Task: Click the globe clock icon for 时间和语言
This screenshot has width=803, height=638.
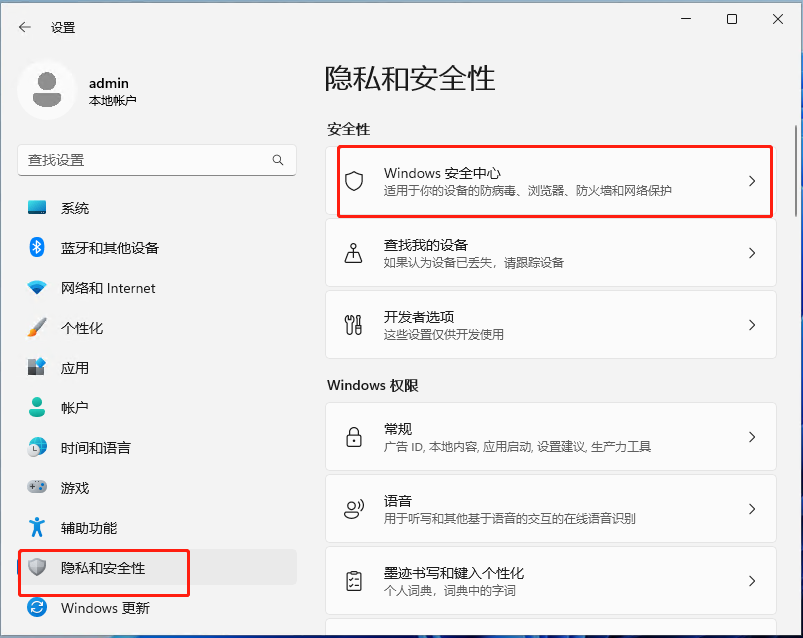Action: (x=37, y=447)
